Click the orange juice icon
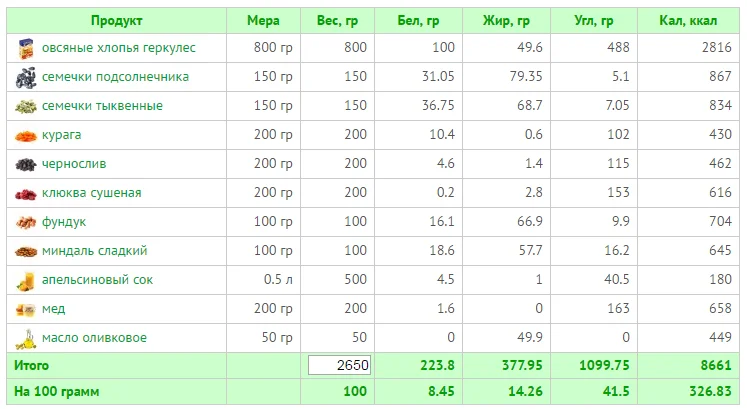 (x=26, y=281)
